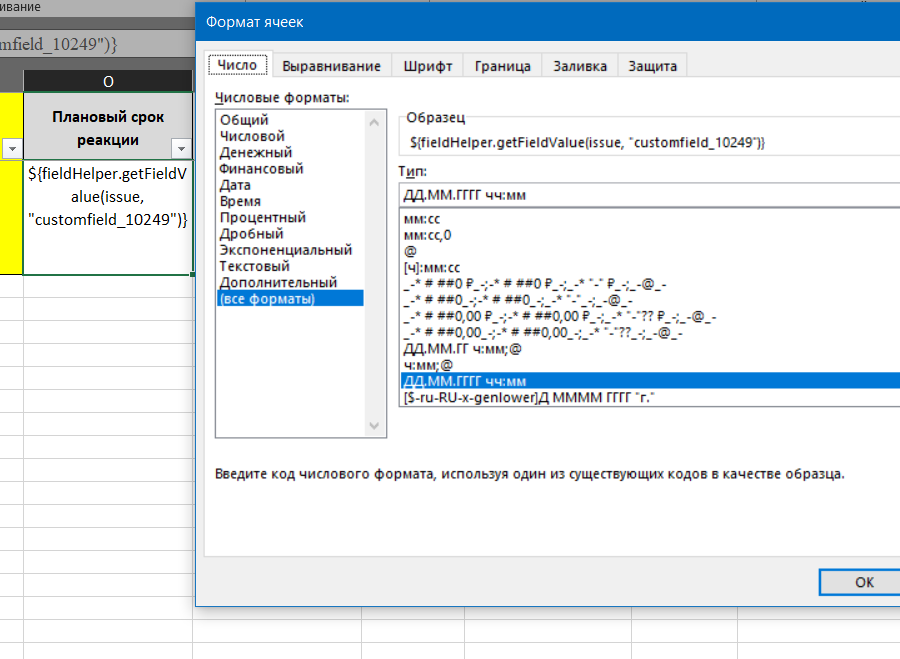900x659 pixels.
Task: Open the Защита tab
Action: 652,66
